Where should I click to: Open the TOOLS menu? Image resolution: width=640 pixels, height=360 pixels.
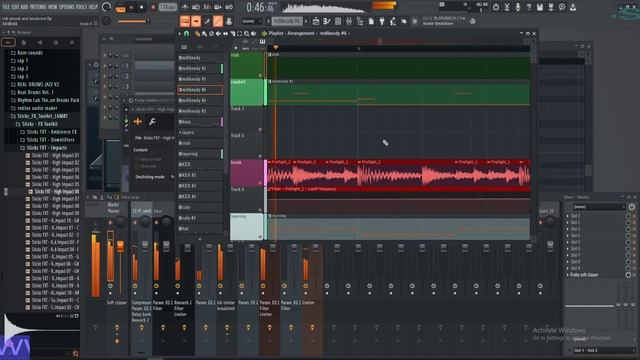pyautogui.click(x=82, y=7)
